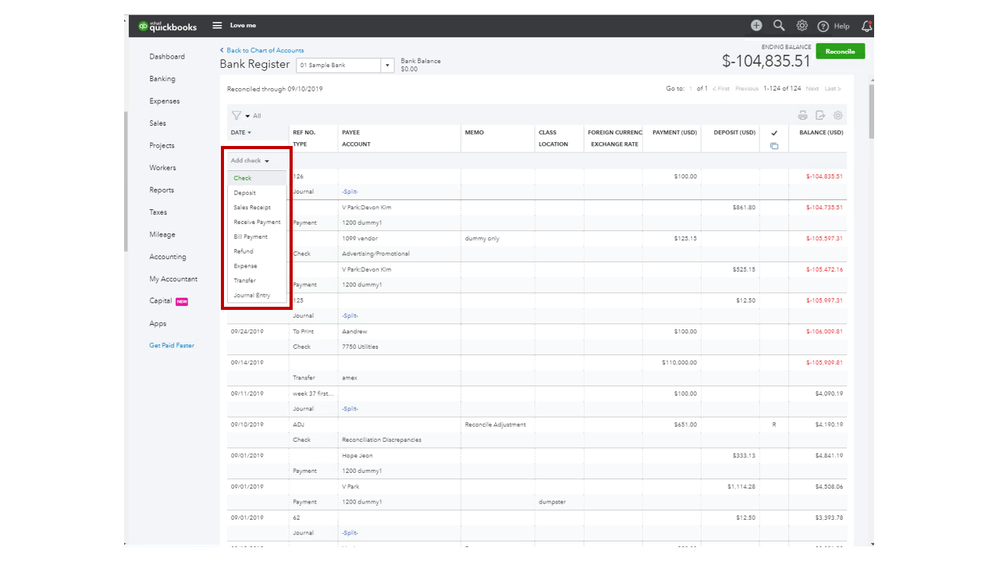The width and height of the screenshot is (999, 562).
Task: Print the register using the printer icon
Action: pos(802,115)
